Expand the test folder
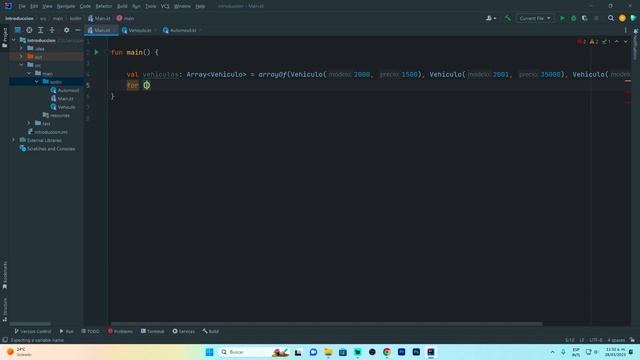Viewport: 640px width, 360px height. pos(29,123)
